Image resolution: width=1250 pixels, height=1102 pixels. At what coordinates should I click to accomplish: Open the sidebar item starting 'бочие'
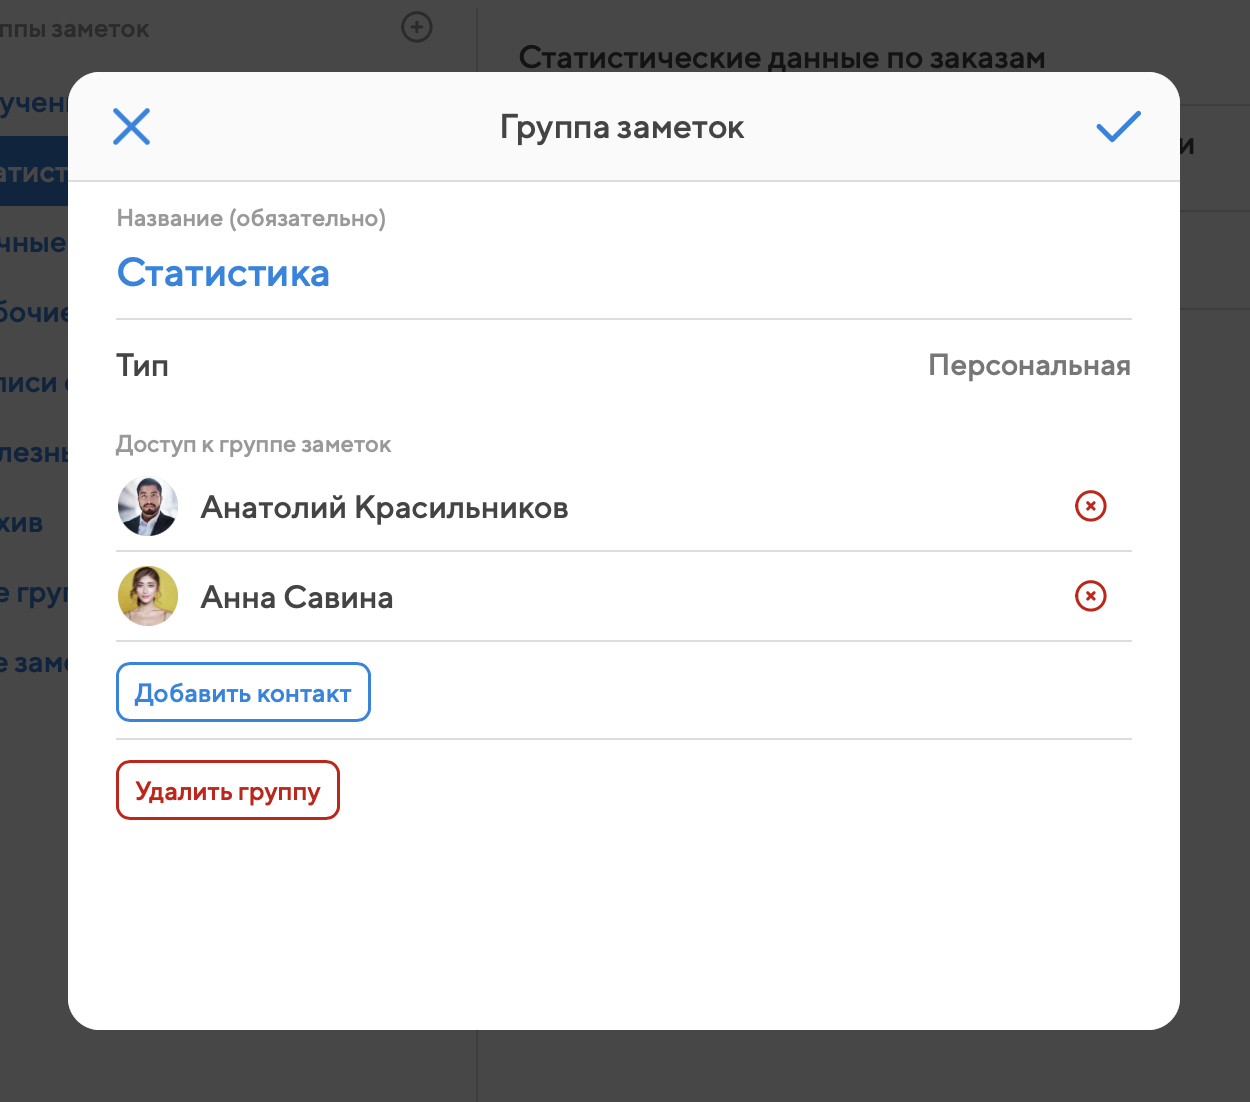34,313
